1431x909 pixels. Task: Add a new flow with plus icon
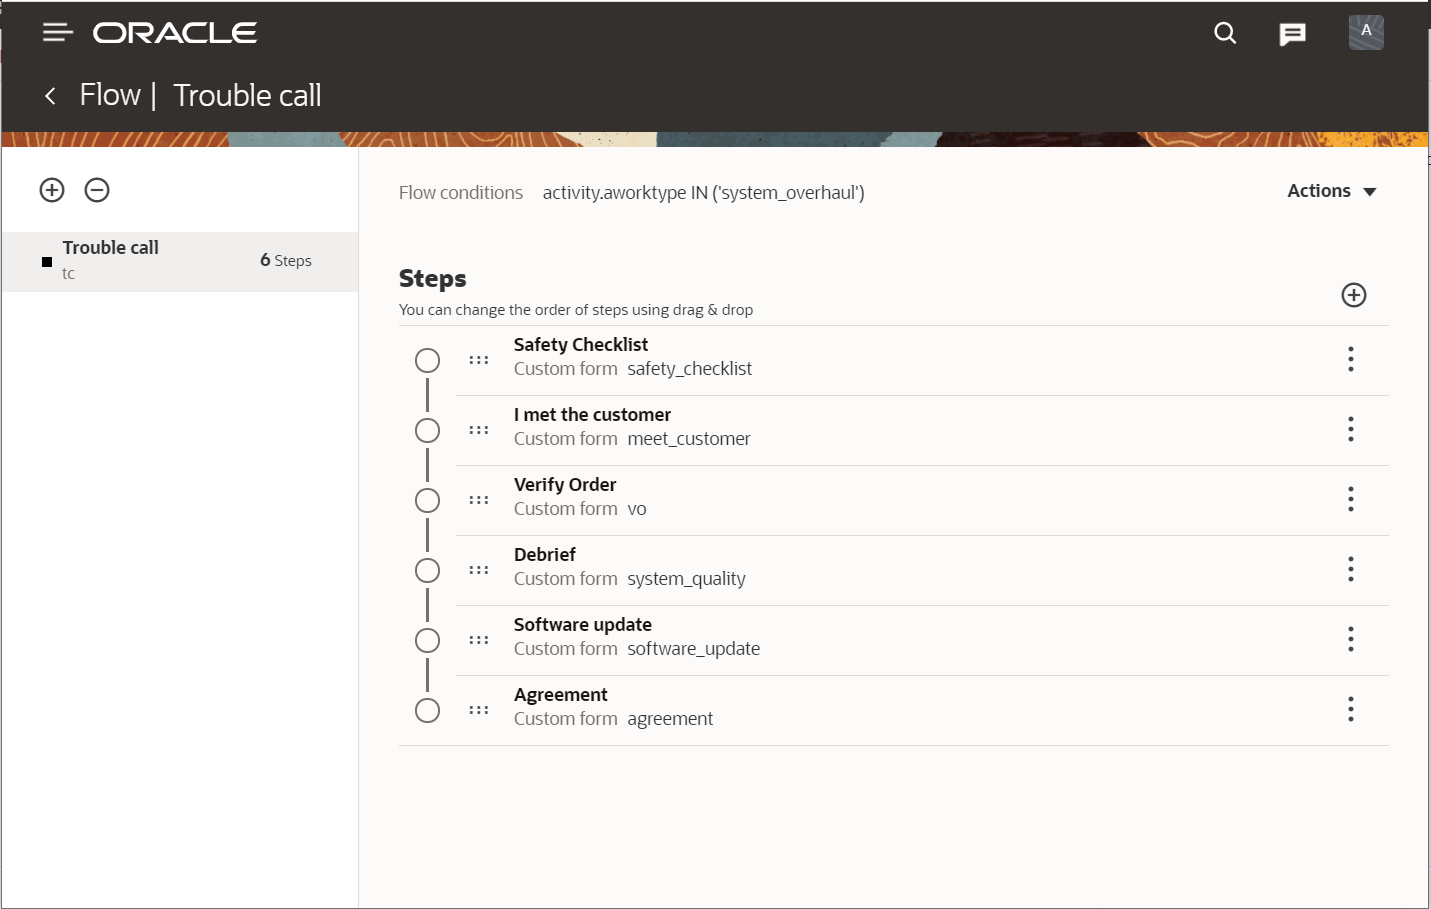(x=52, y=190)
